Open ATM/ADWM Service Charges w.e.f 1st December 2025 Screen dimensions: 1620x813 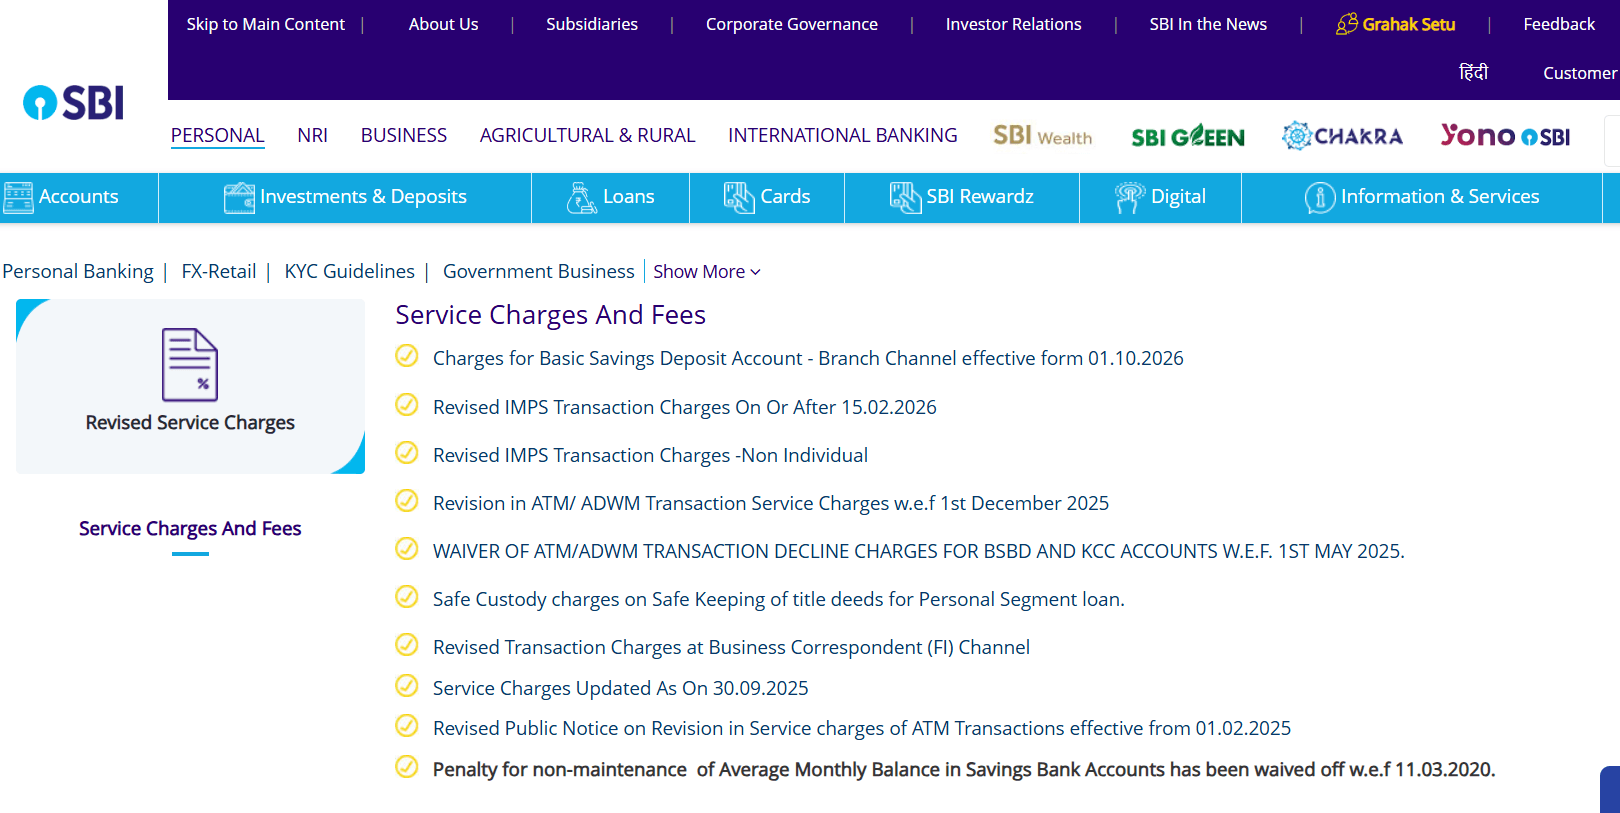pyautogui.click(x=771, y=503)
